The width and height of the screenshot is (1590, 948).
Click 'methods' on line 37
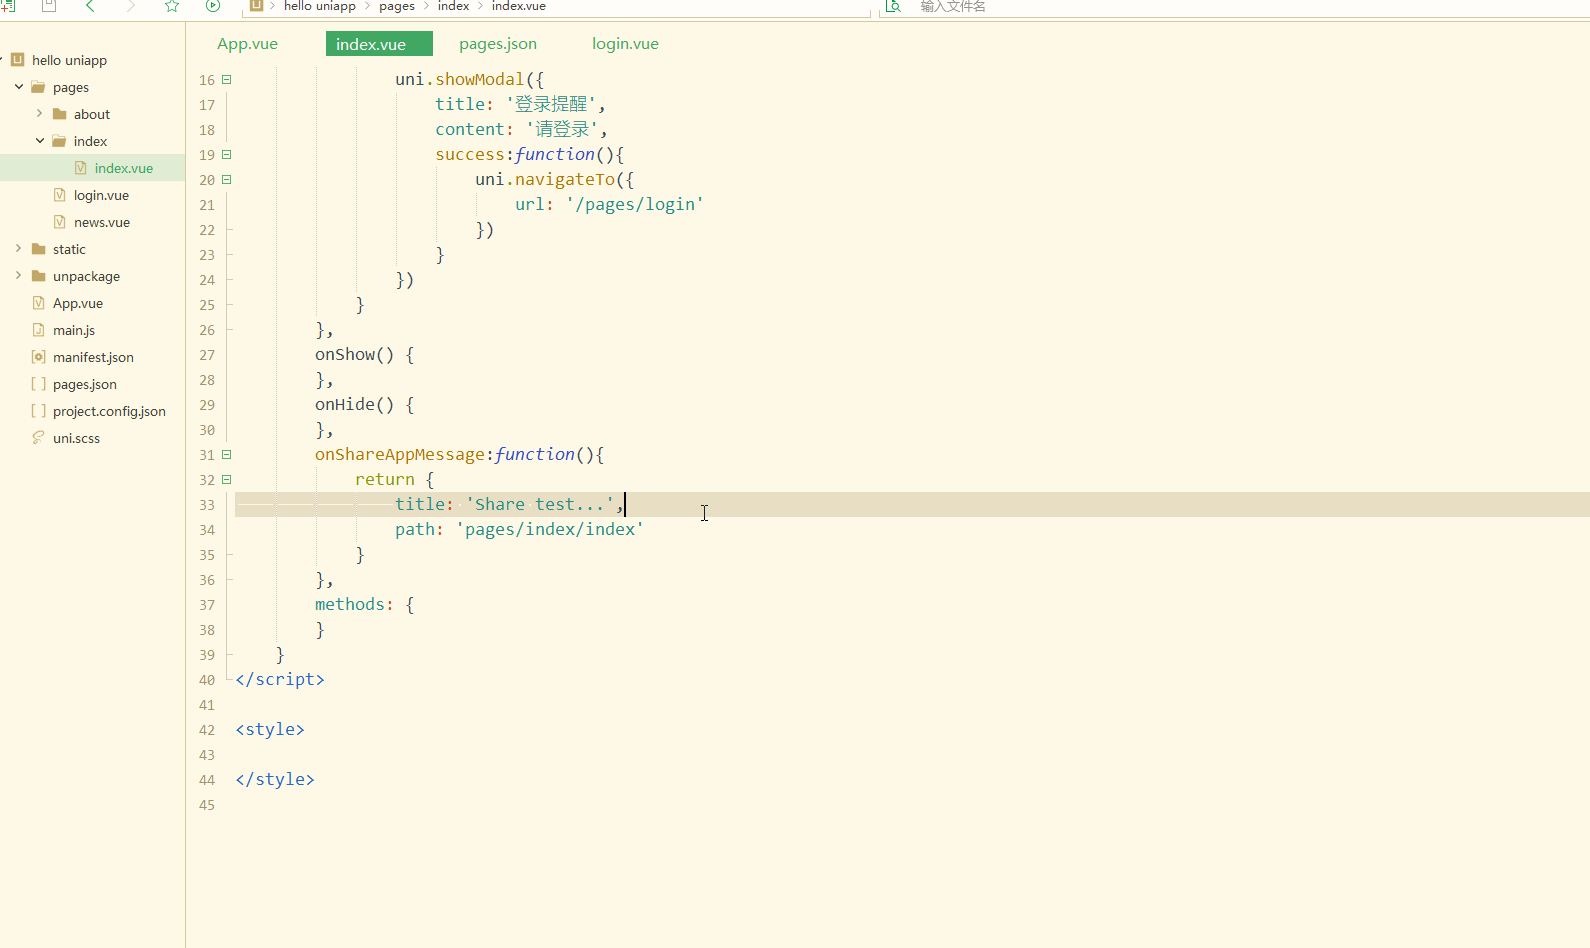click(x=350, y=605)
